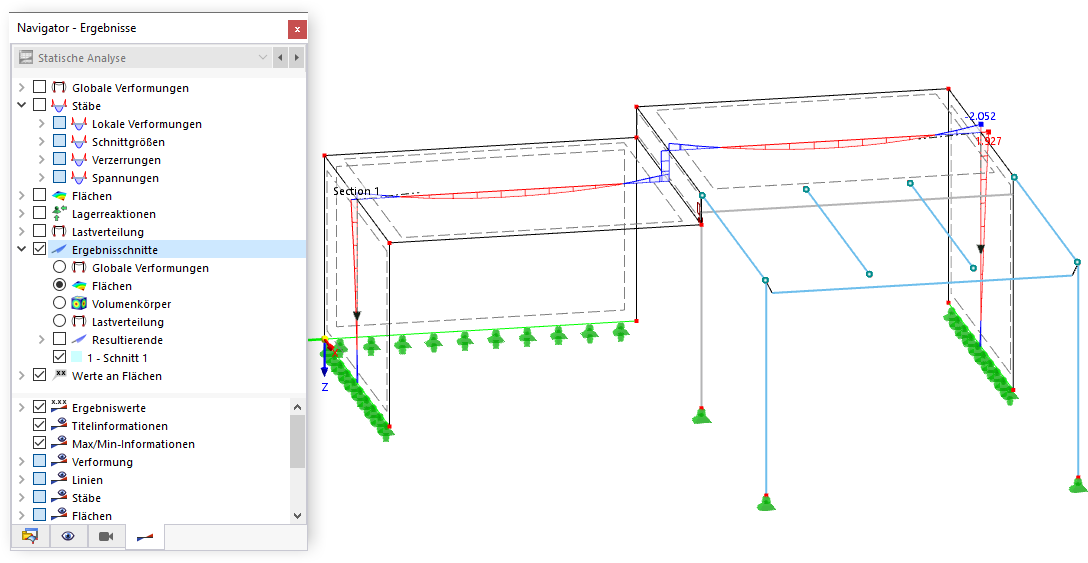Click the Lagerreaktionen support icon
1088x563 pixels.
(59, 214)
